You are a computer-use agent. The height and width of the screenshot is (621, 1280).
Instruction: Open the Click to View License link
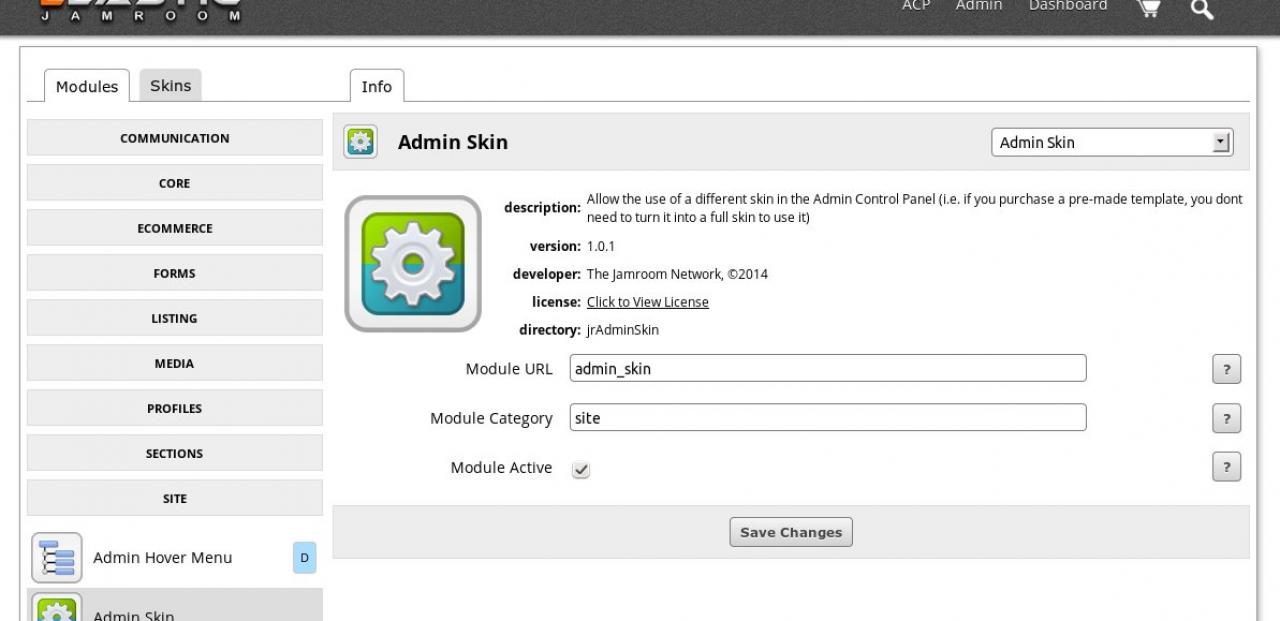(647, 302)
